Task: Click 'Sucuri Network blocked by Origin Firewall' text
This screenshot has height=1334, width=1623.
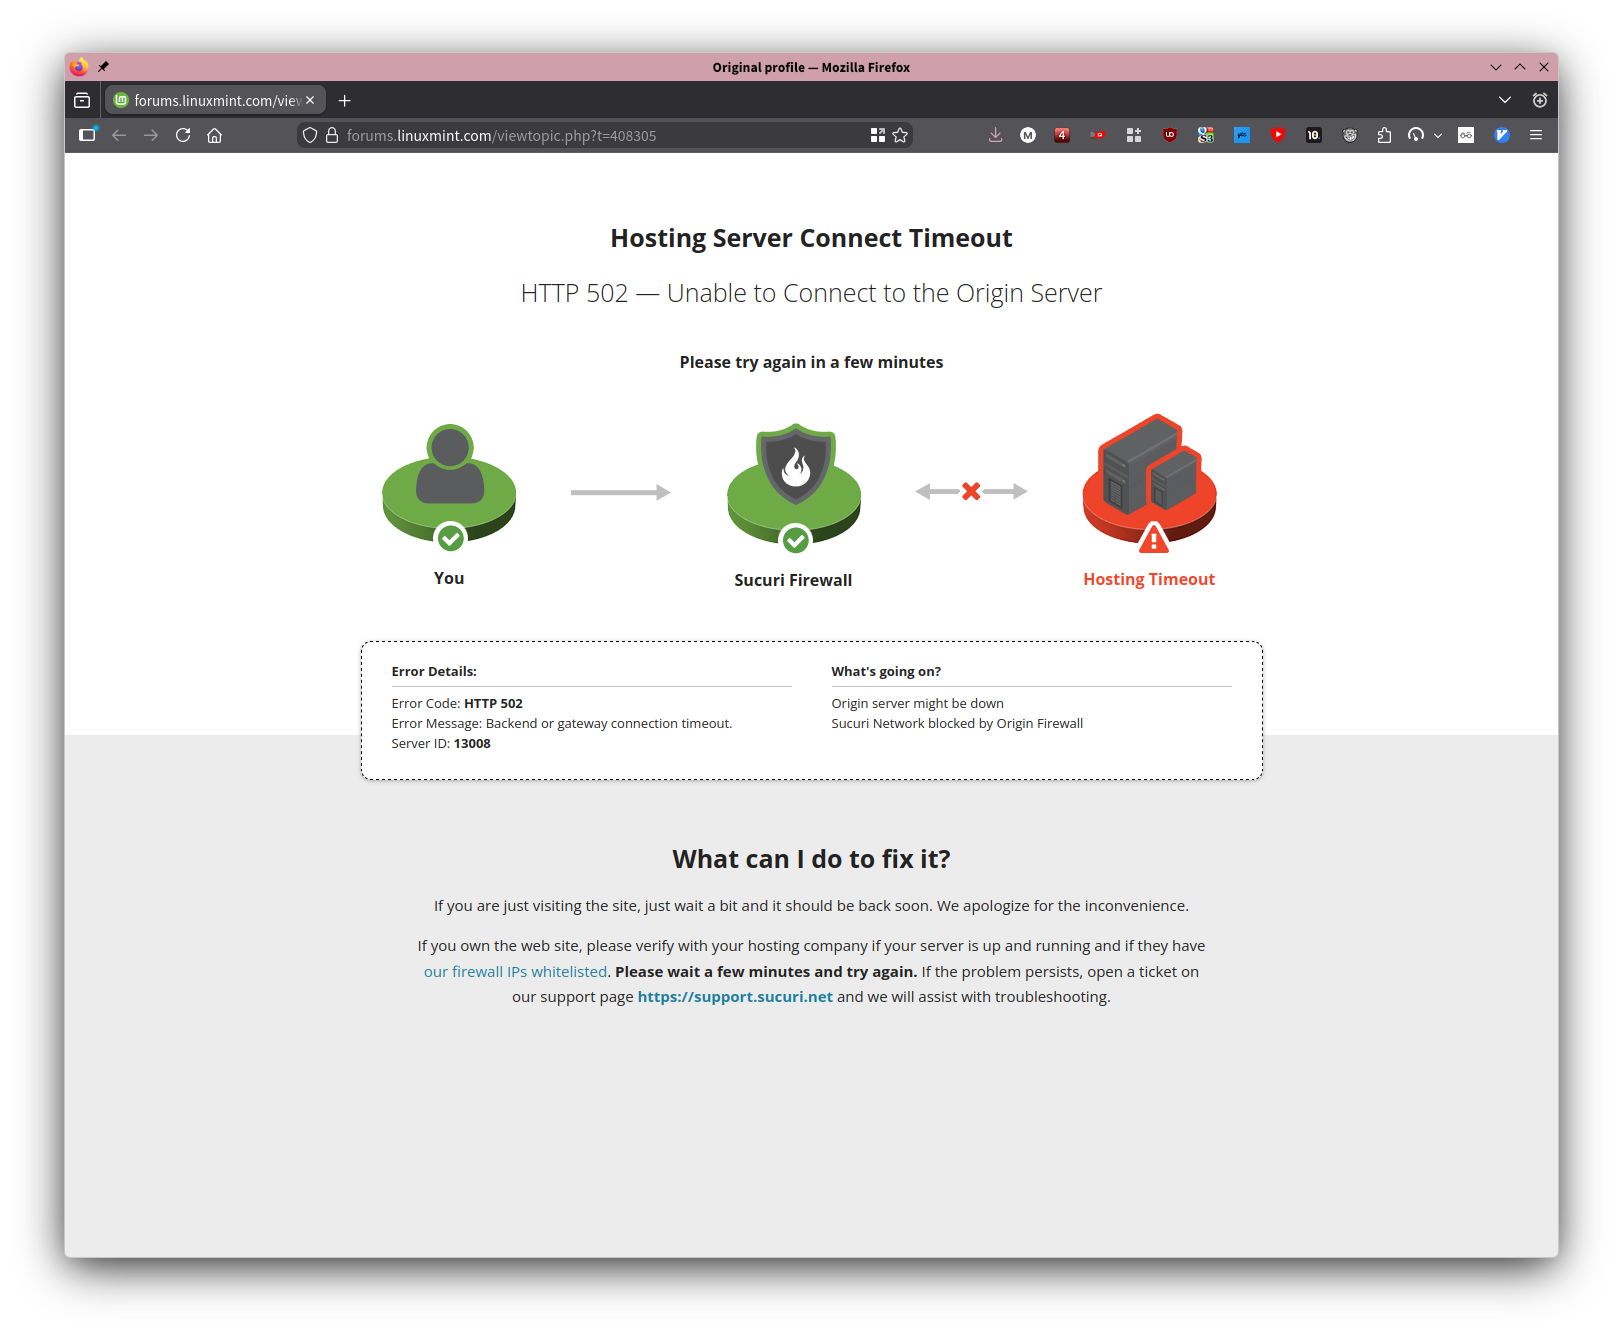Action: (957, 724)
